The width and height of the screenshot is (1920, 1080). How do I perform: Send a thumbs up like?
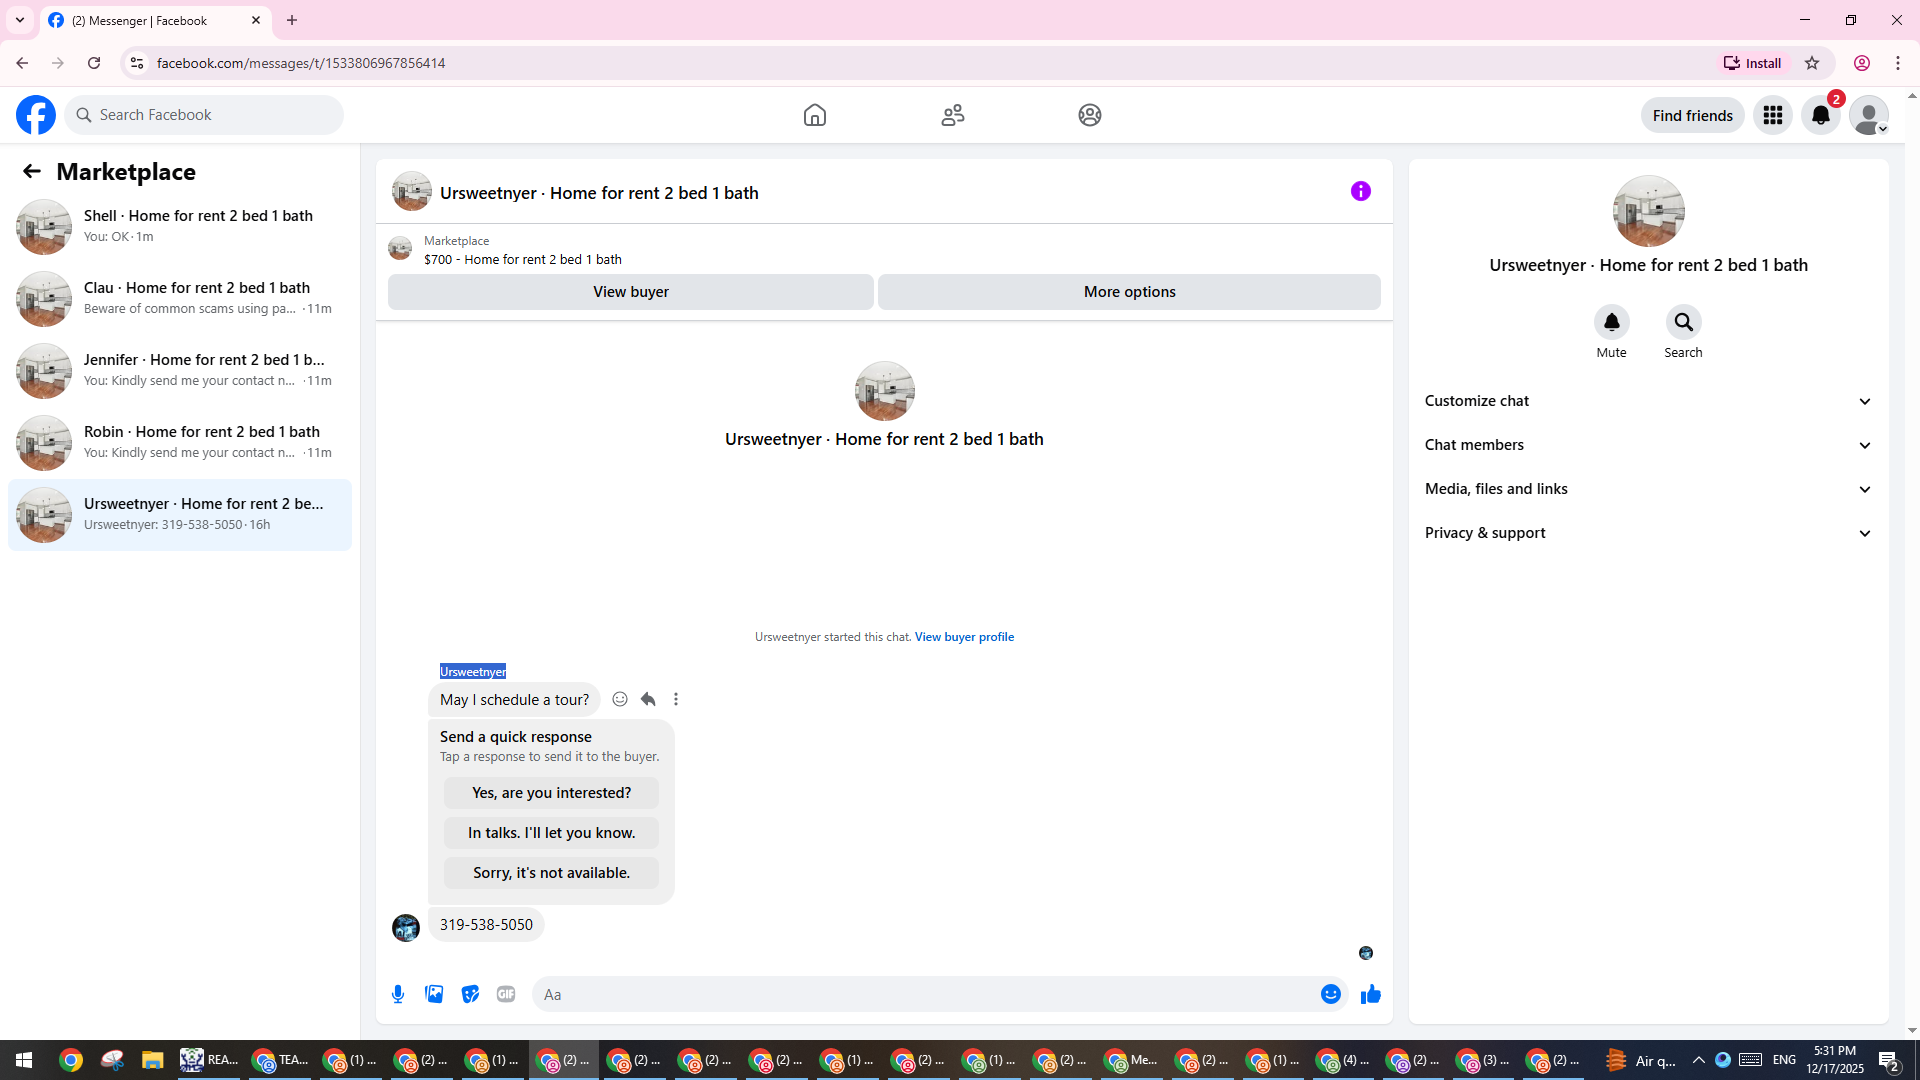click(x=1370, y=994)
